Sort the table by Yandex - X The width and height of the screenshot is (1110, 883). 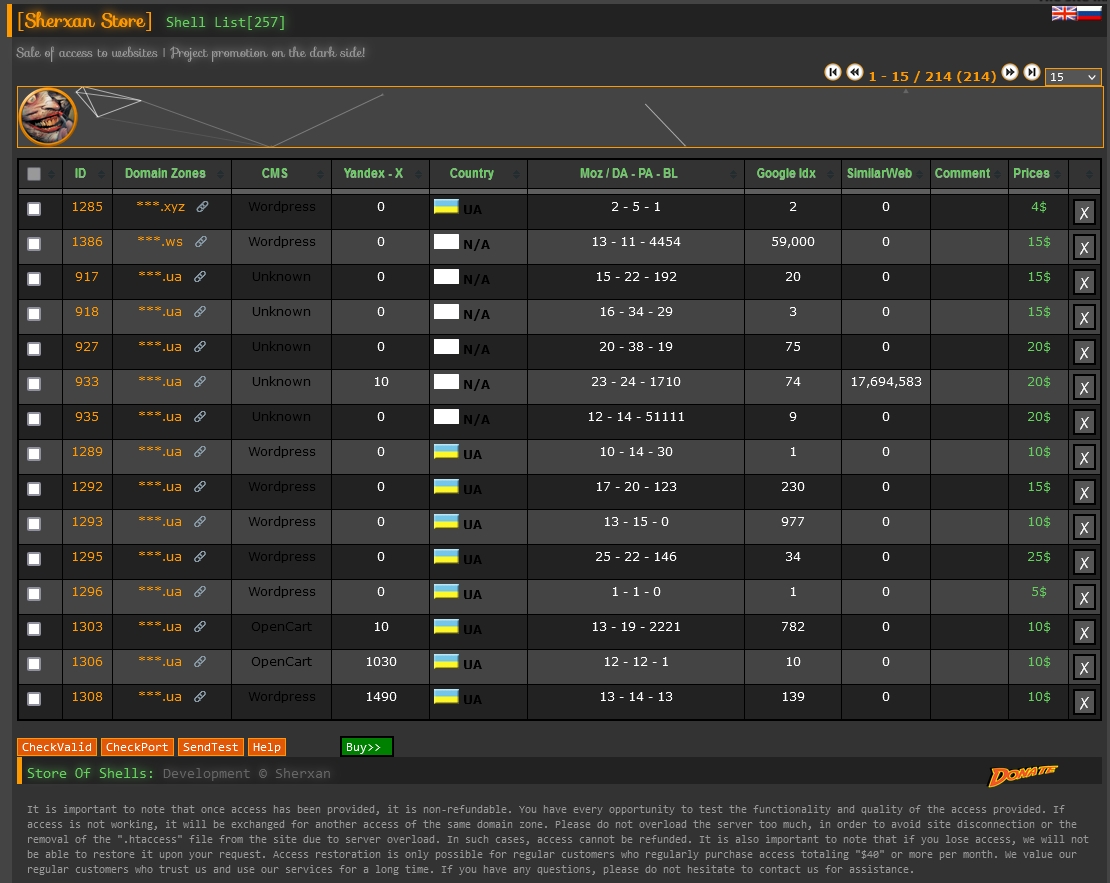380,173
